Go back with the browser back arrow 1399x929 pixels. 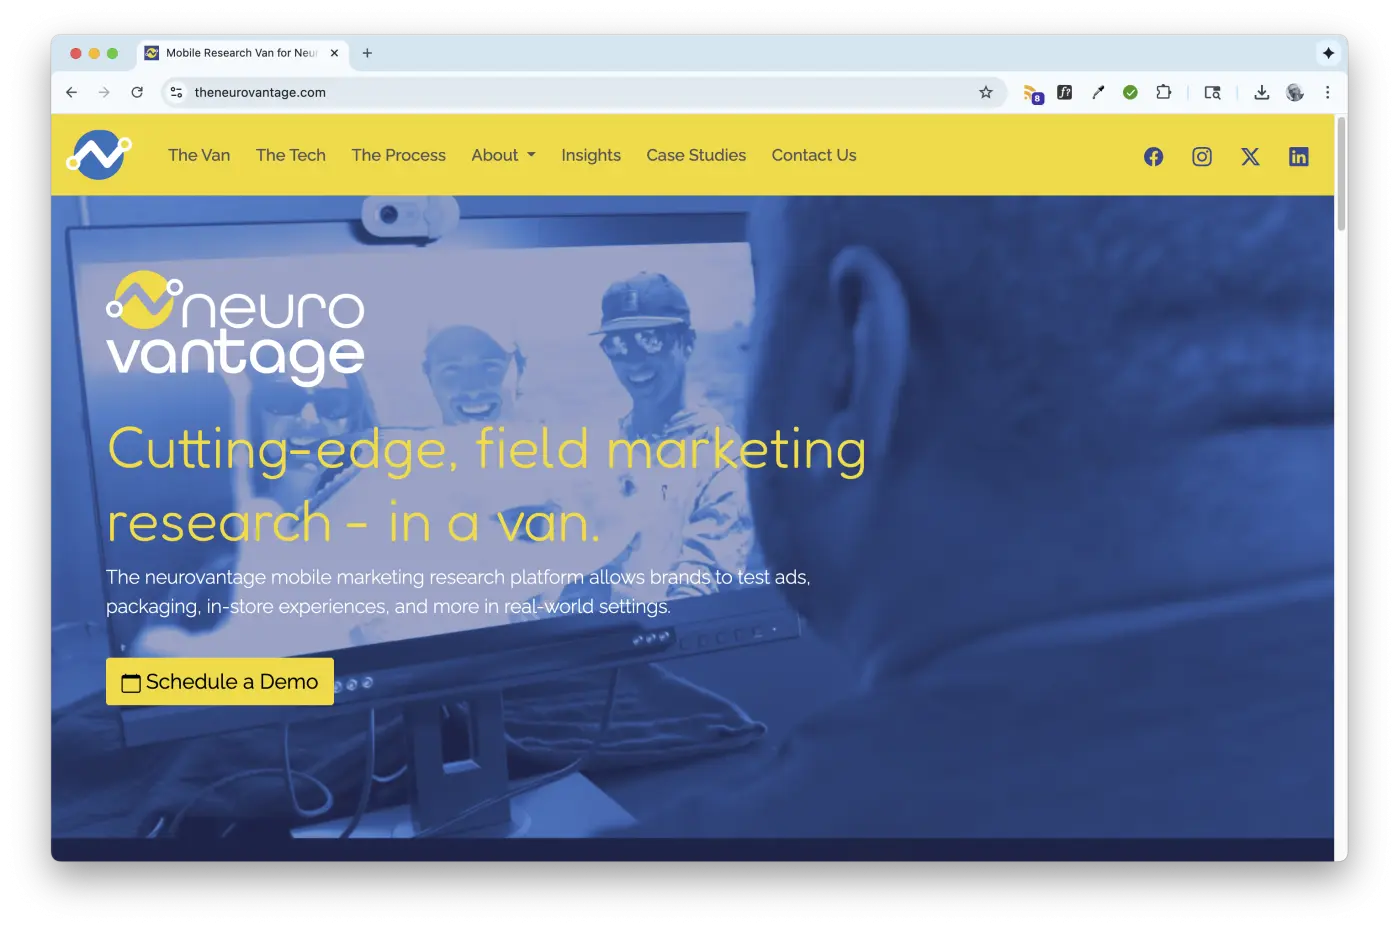(x=71, y=92)
